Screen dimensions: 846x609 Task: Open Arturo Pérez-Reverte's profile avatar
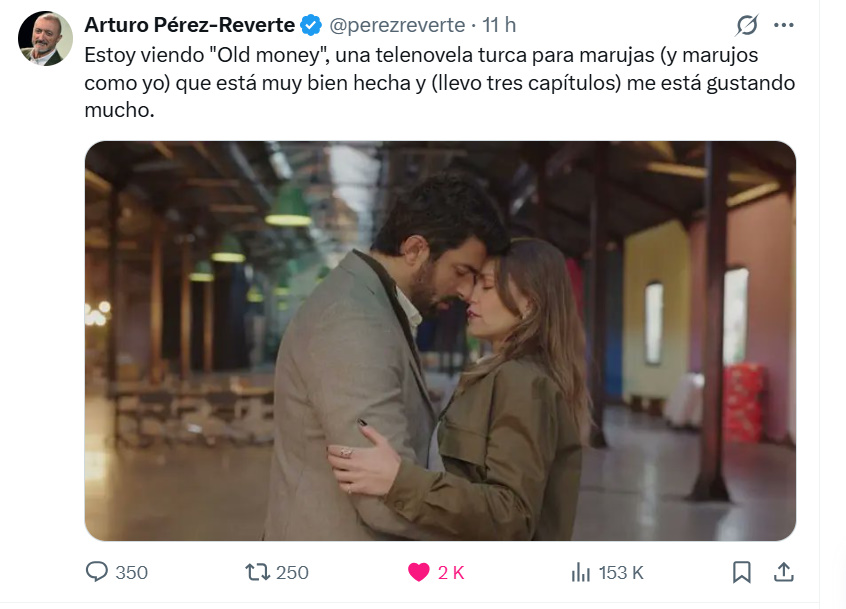tap(45, 39)
